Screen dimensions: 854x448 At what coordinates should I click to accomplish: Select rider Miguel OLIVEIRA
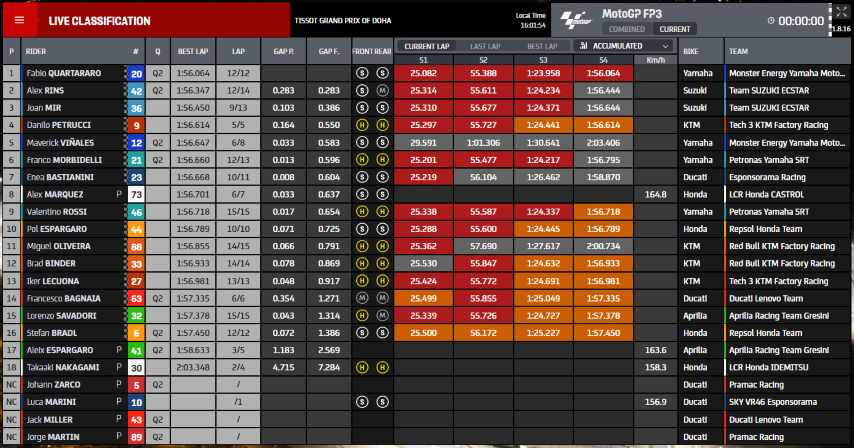58,246
